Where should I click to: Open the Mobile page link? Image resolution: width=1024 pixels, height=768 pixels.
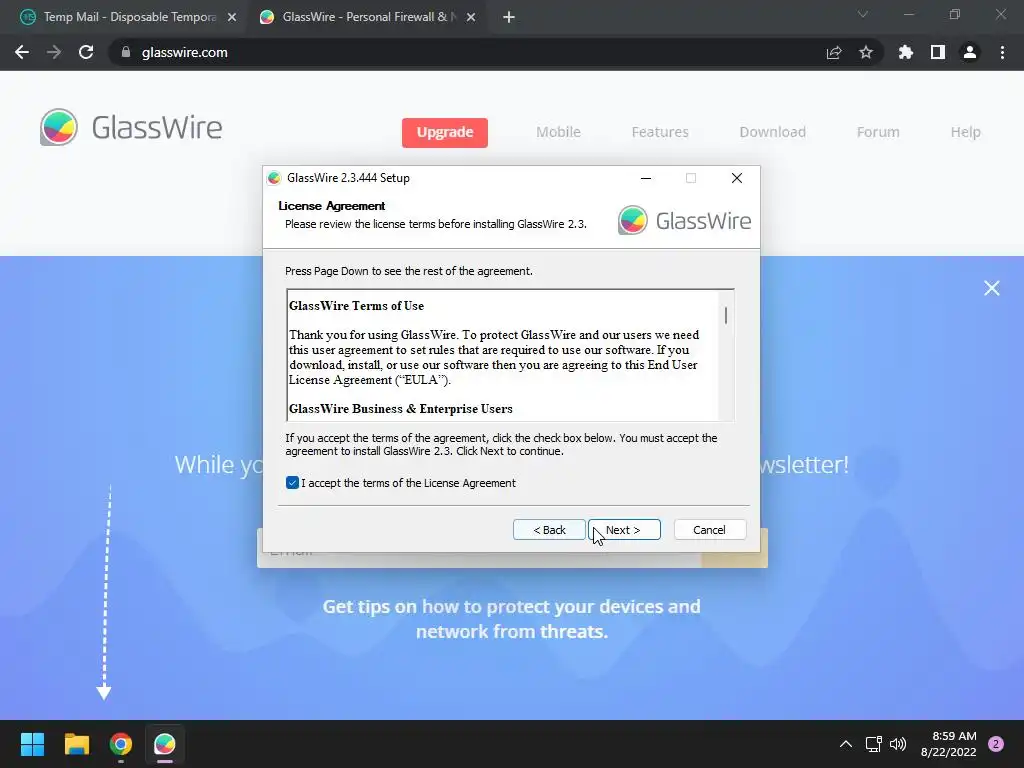[558, 132]
